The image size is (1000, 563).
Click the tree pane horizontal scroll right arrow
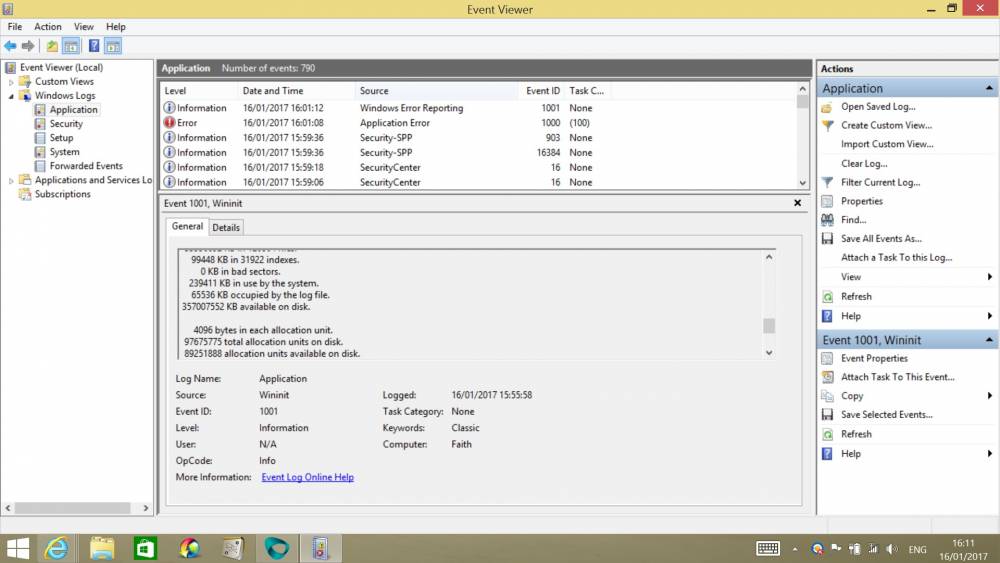(x=145, y=508)
